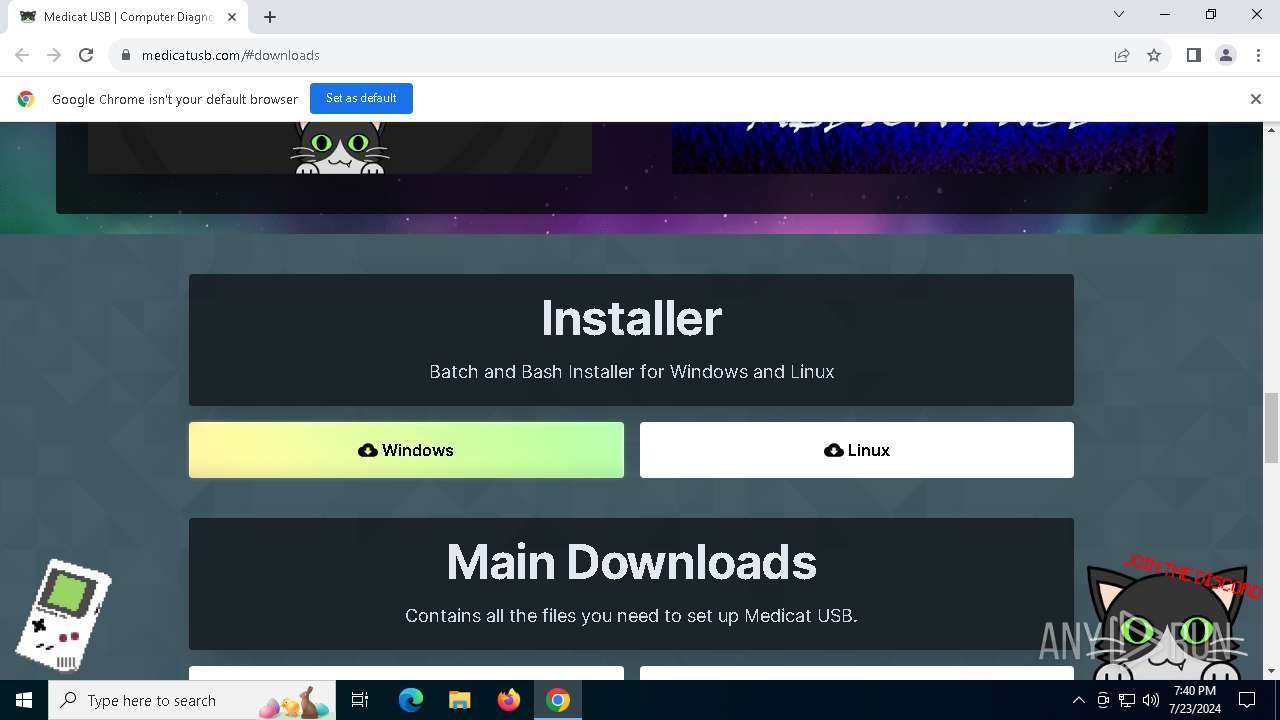Click the Main Downloads heading
Screen dimensions: 1280x720
point(631,562)
